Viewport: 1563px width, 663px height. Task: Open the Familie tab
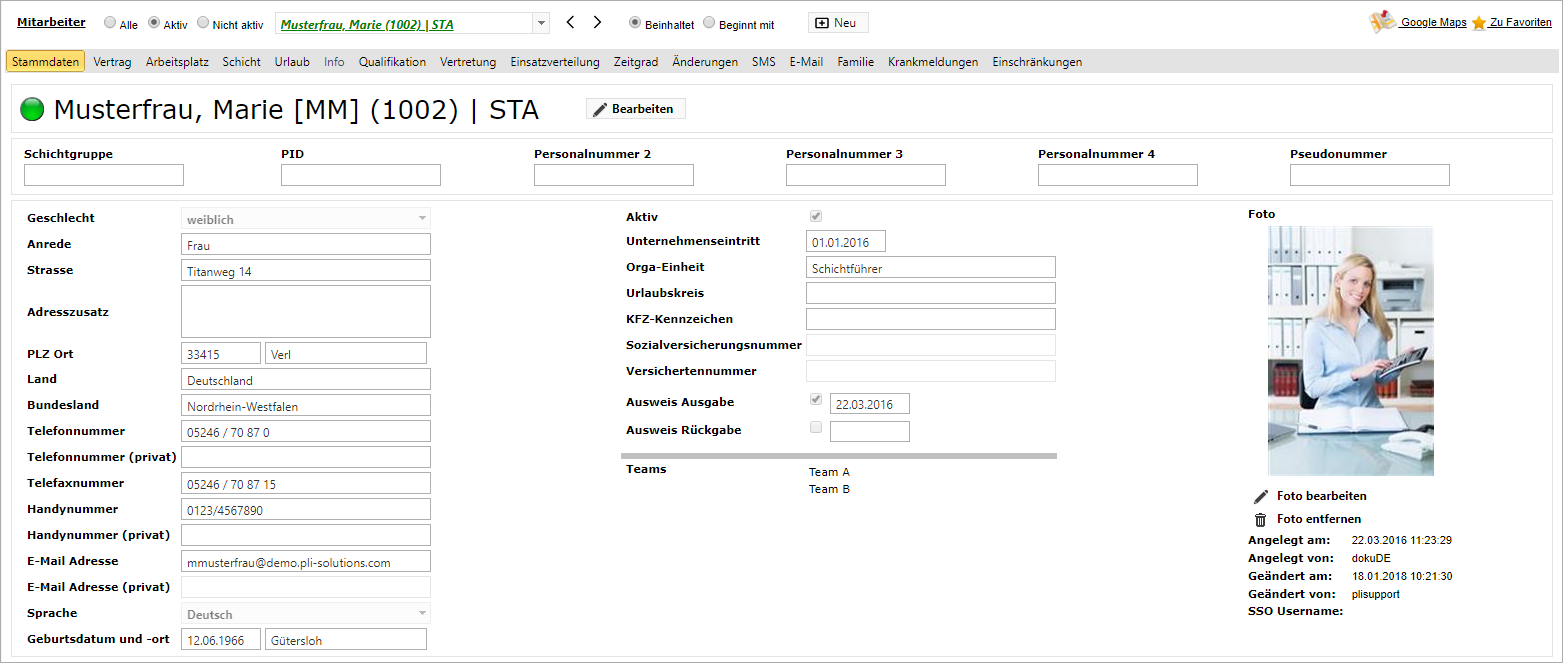click(856, 62)
